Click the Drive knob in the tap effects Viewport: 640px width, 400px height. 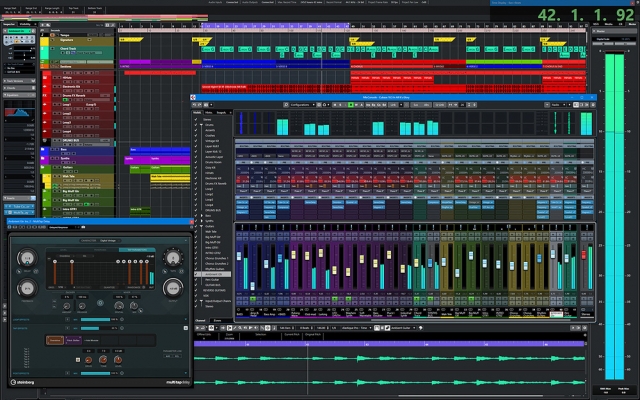pyautogui.click(x=89, y=360)
